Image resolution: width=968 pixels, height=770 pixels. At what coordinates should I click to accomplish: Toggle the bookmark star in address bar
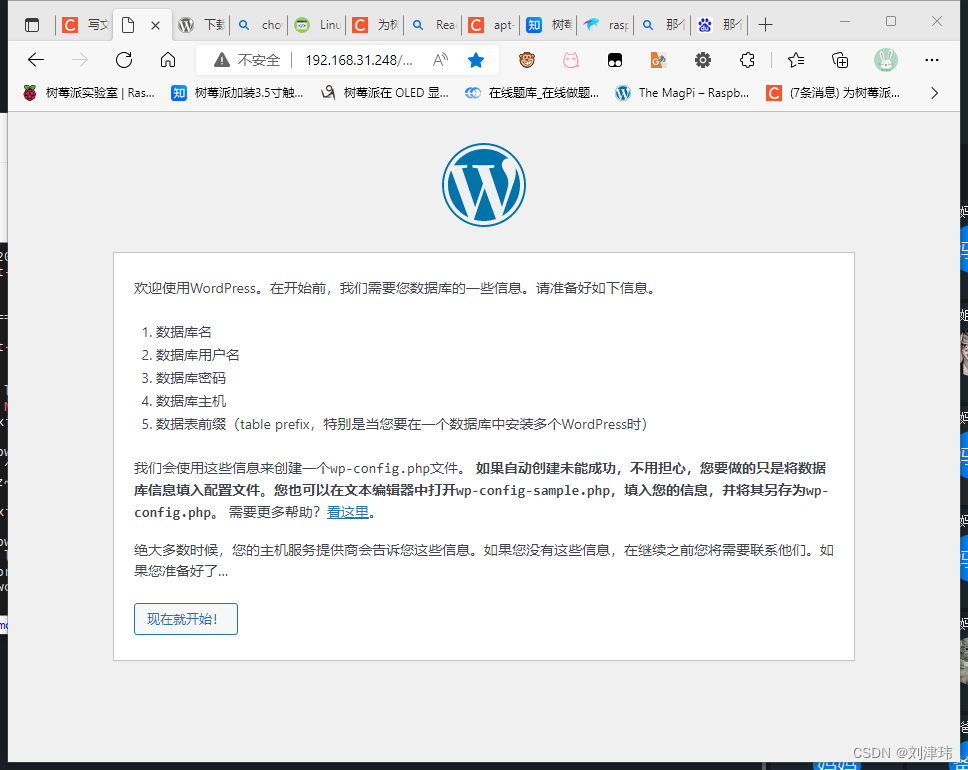[x=474, y=60]
